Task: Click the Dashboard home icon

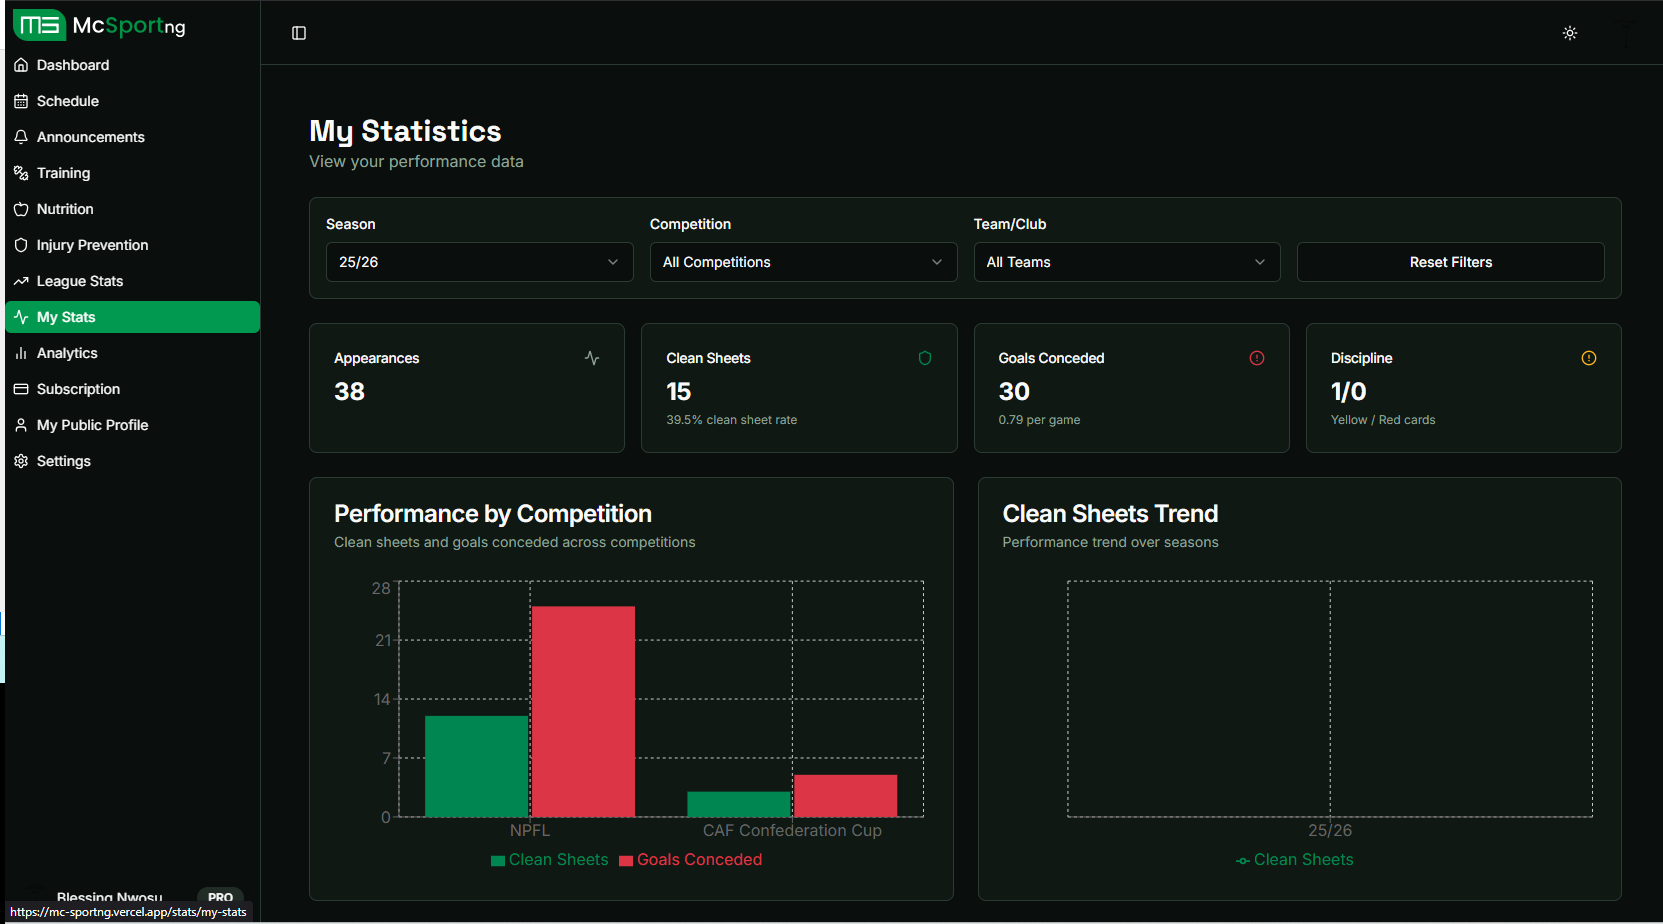Action: click(21, 65)
